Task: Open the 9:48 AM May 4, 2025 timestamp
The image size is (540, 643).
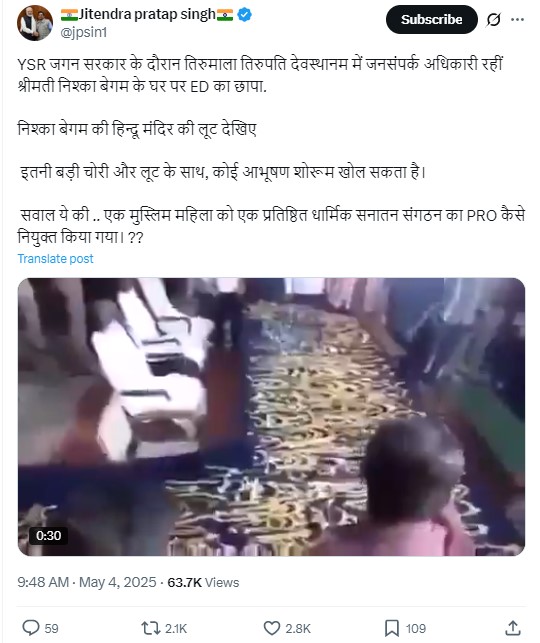Action: click(x=87, y=582)
